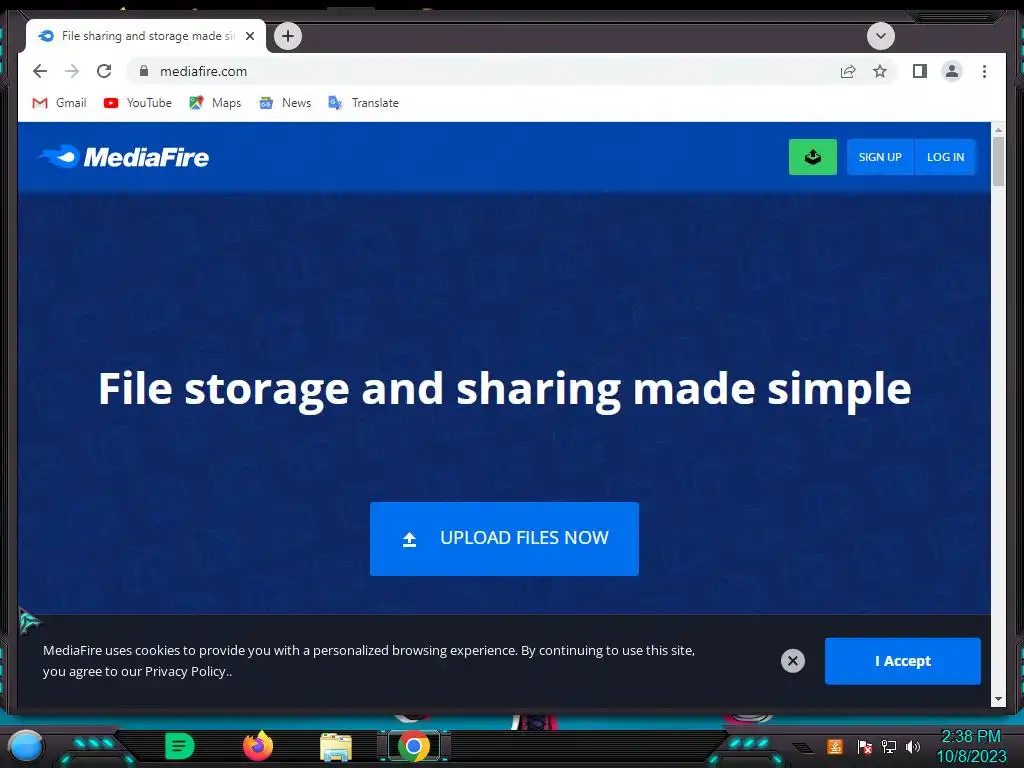Click the cookie notice Privacy Policy text

186,671
